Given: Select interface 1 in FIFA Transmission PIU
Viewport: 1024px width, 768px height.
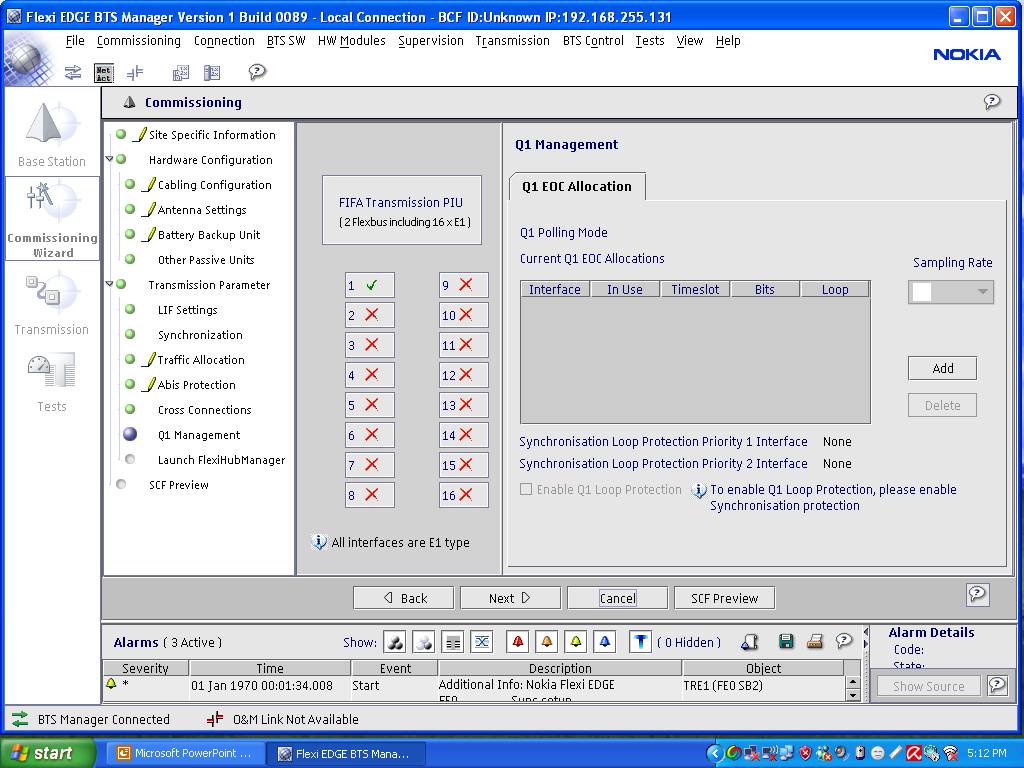Looking at the screenshot, I should pyautogui.click(x=369, y=285).
